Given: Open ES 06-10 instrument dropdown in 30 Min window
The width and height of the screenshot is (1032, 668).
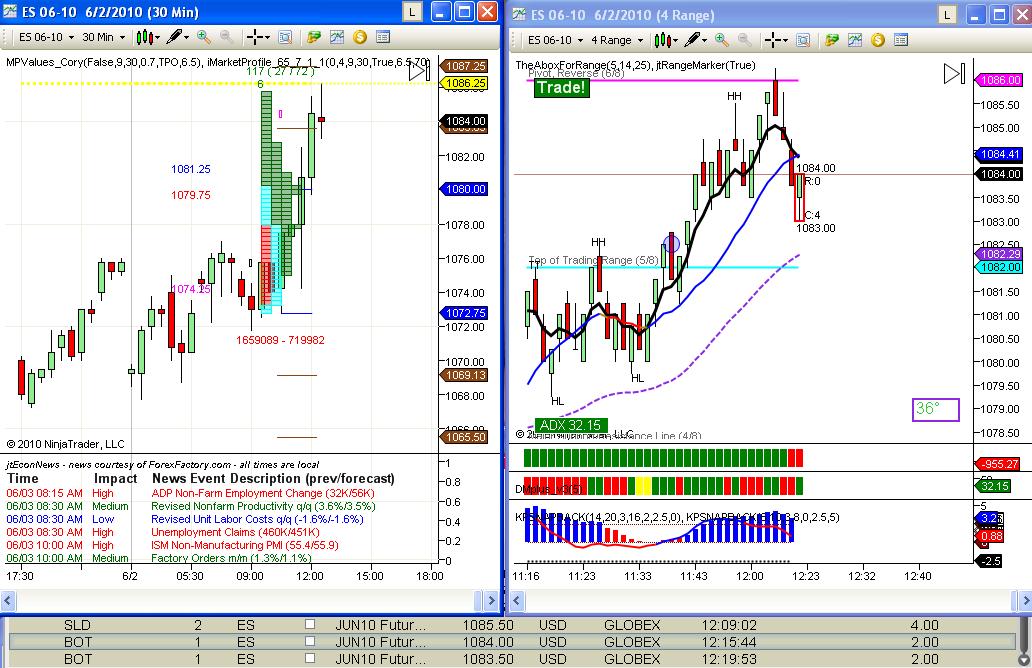Looking at the screenshot, I should point(46,38).
